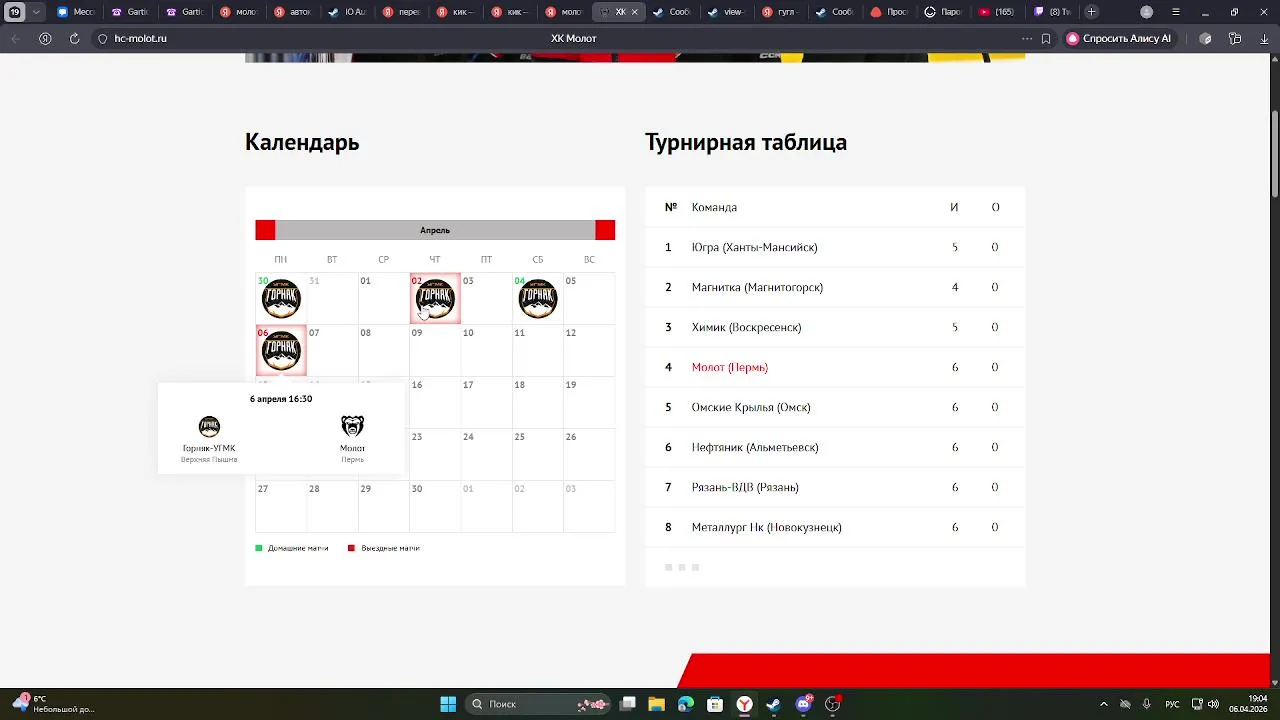1280x720 pixels.
Task: Bookmark the page with bookmark icon
Action: tap(1046, 38)
